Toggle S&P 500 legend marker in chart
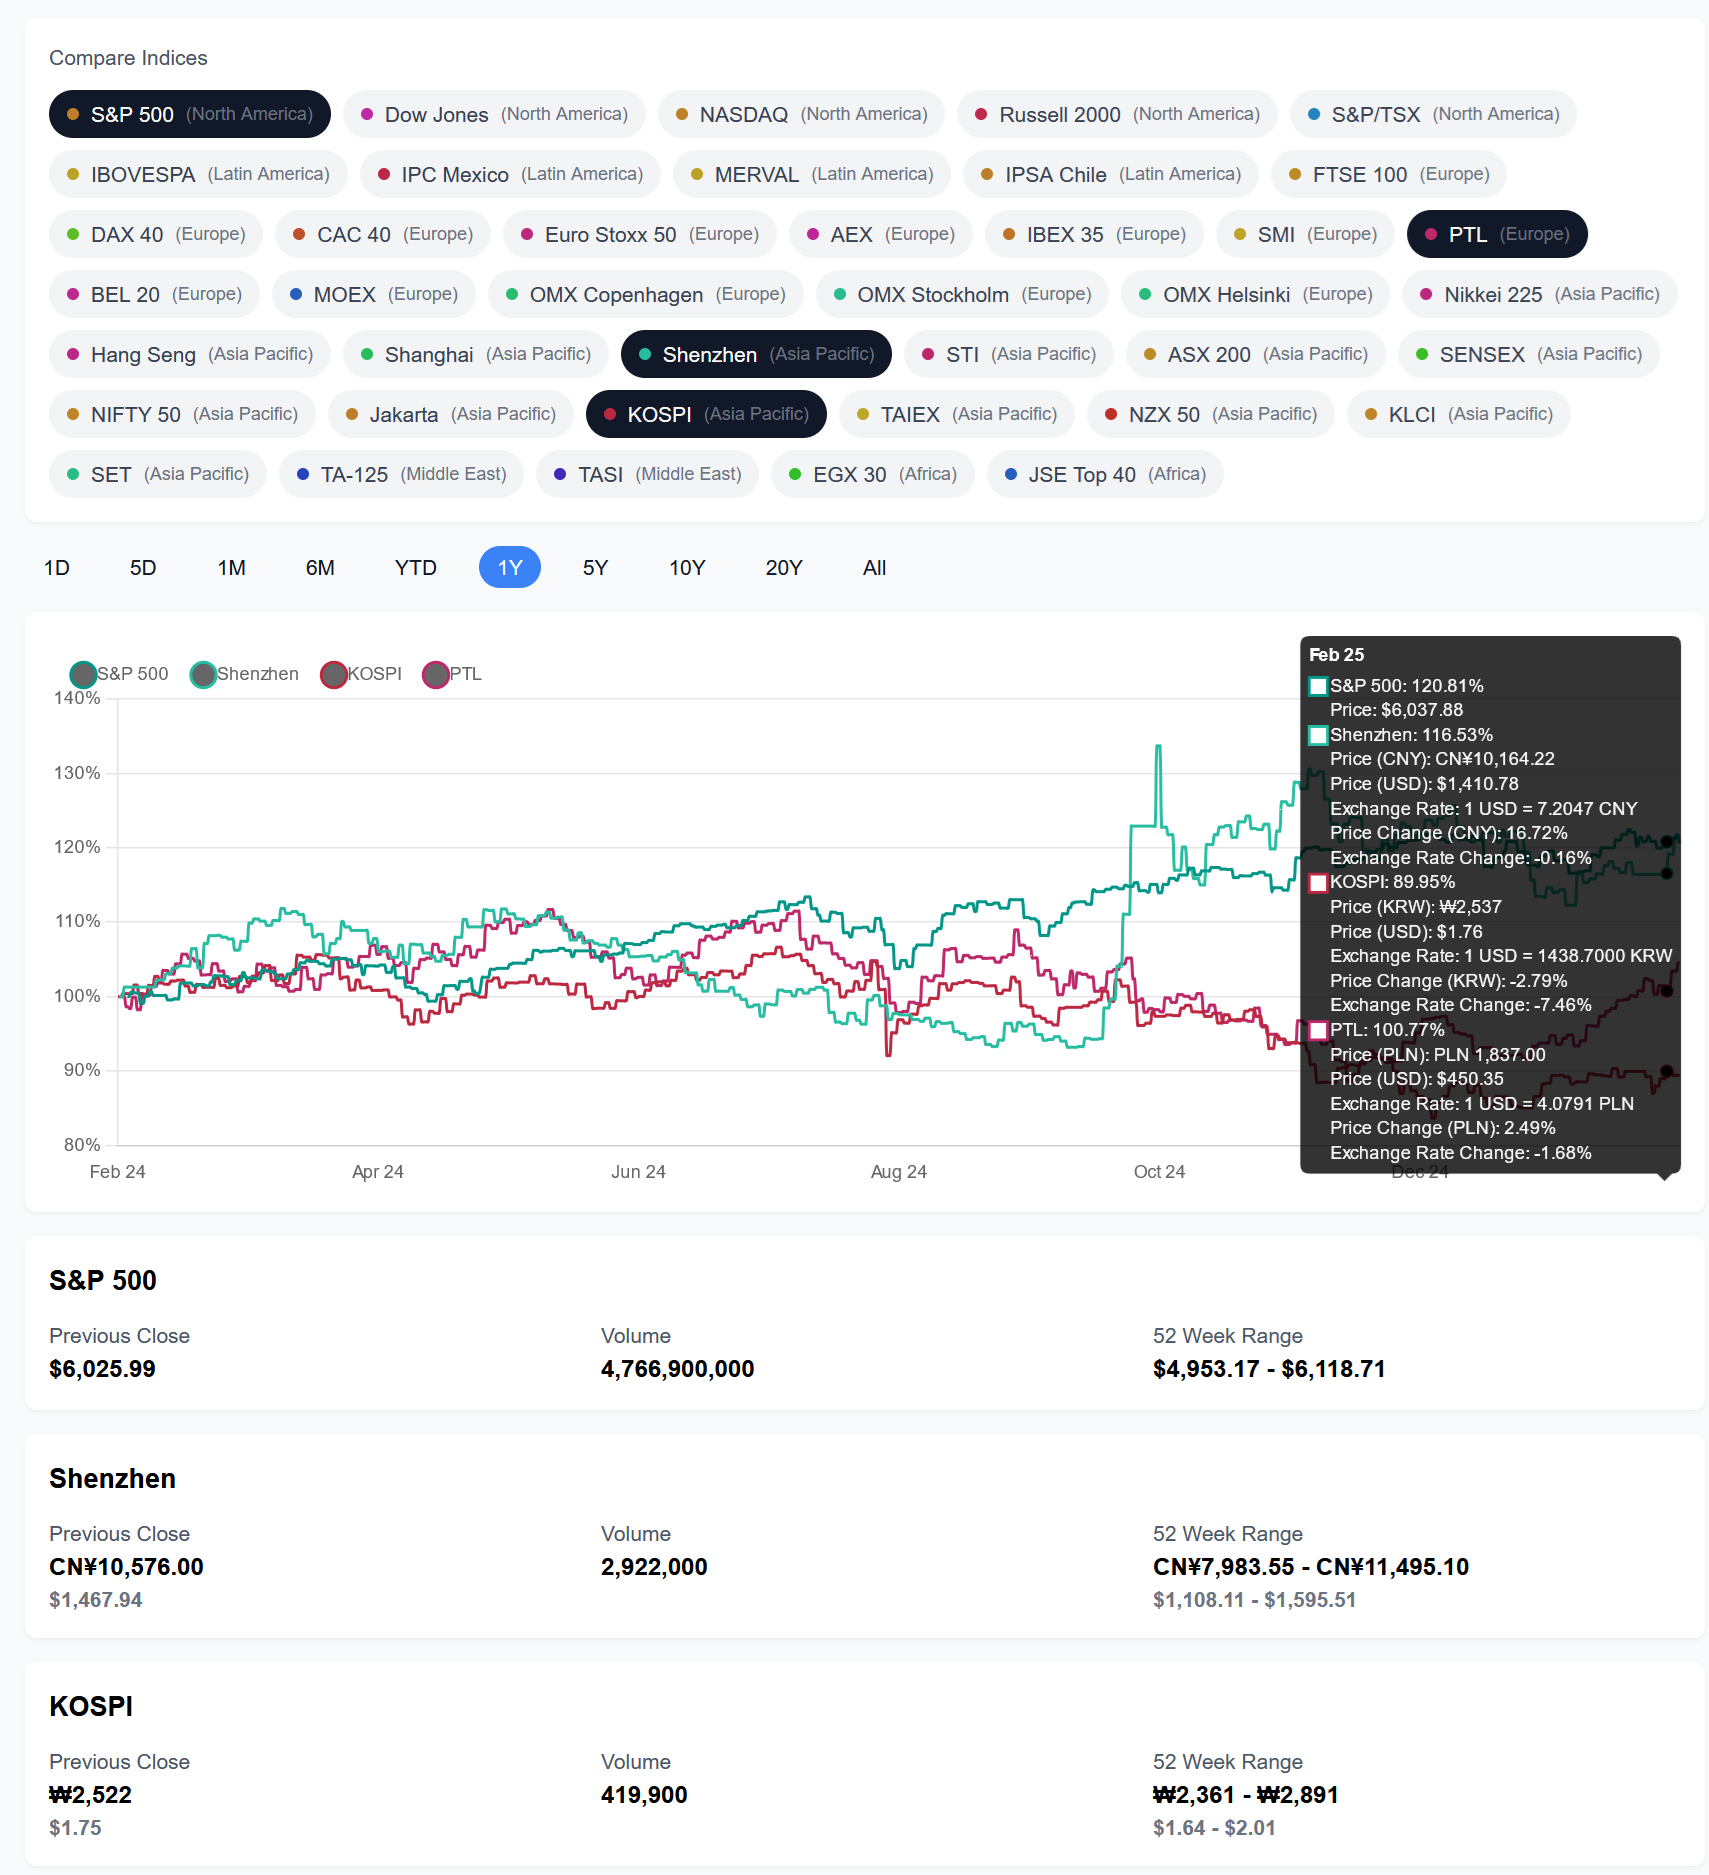The image size is (1709, 1875). tap(83, 674)
